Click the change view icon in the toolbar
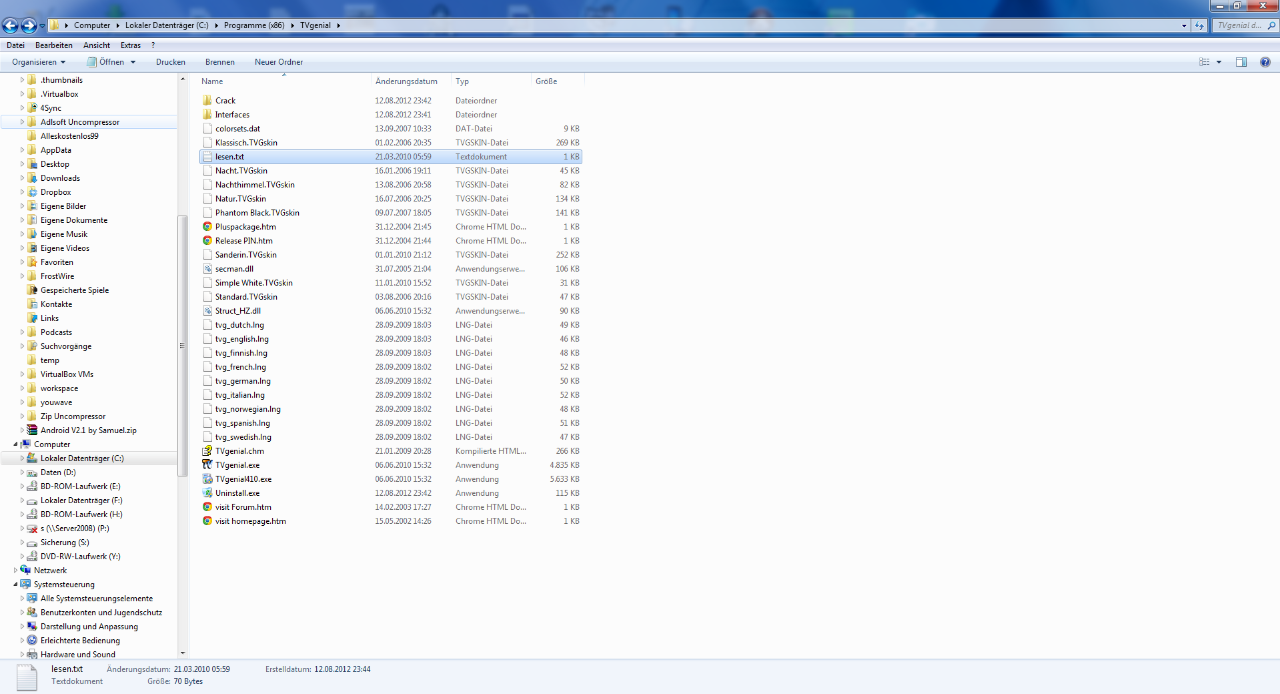This screenshot has width=1280, height=694. 1204,62
